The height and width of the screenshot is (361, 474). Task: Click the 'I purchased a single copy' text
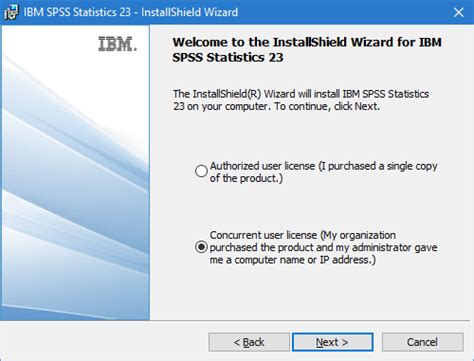pos(378,166)
